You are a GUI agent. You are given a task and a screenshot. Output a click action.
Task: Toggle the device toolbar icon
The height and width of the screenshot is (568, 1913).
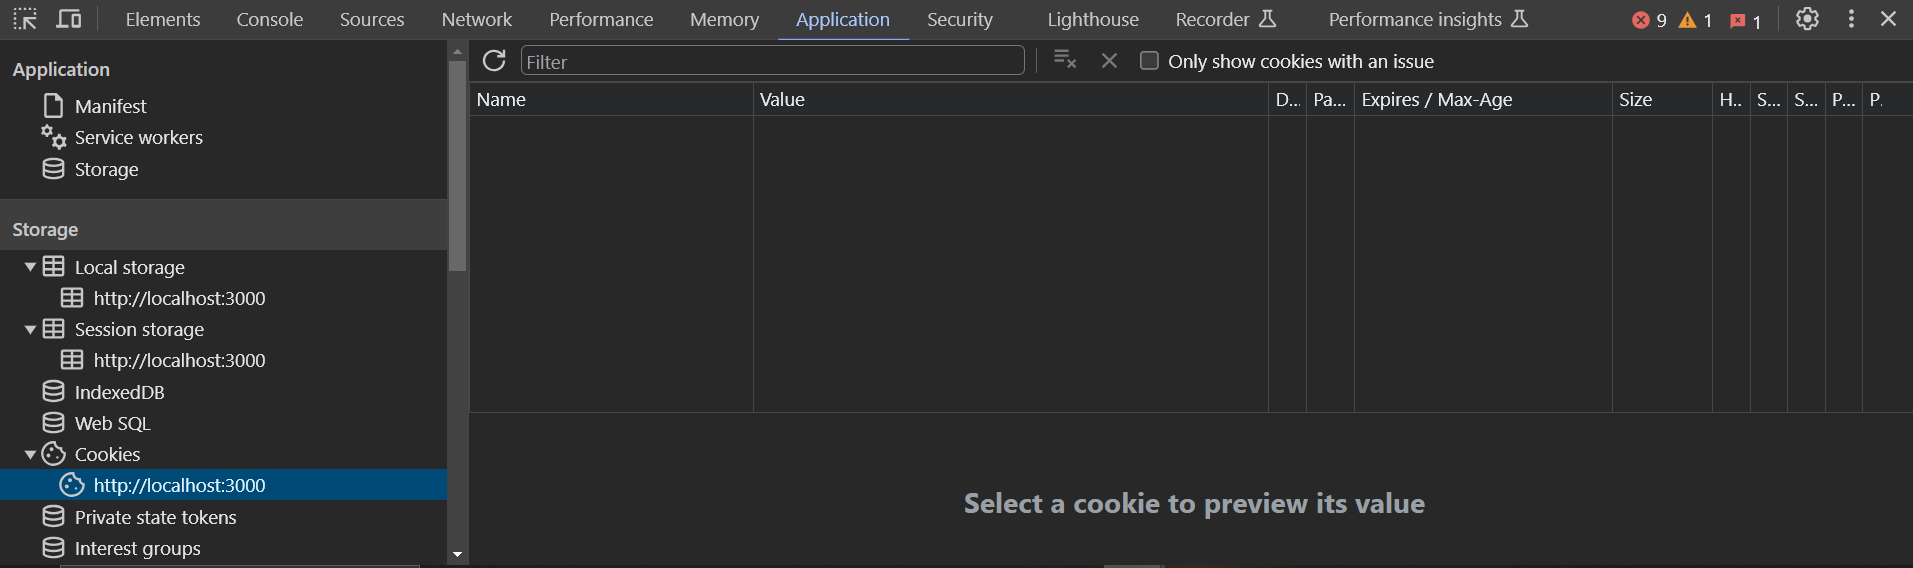69,19
